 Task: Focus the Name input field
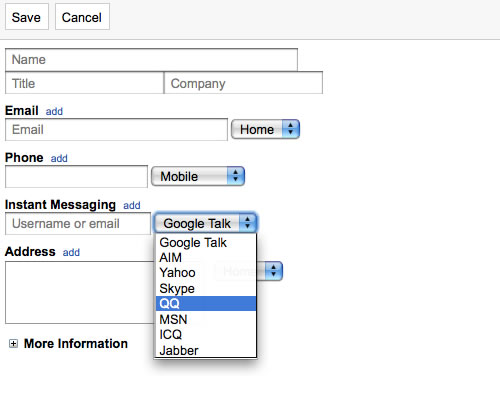(151, 60)
